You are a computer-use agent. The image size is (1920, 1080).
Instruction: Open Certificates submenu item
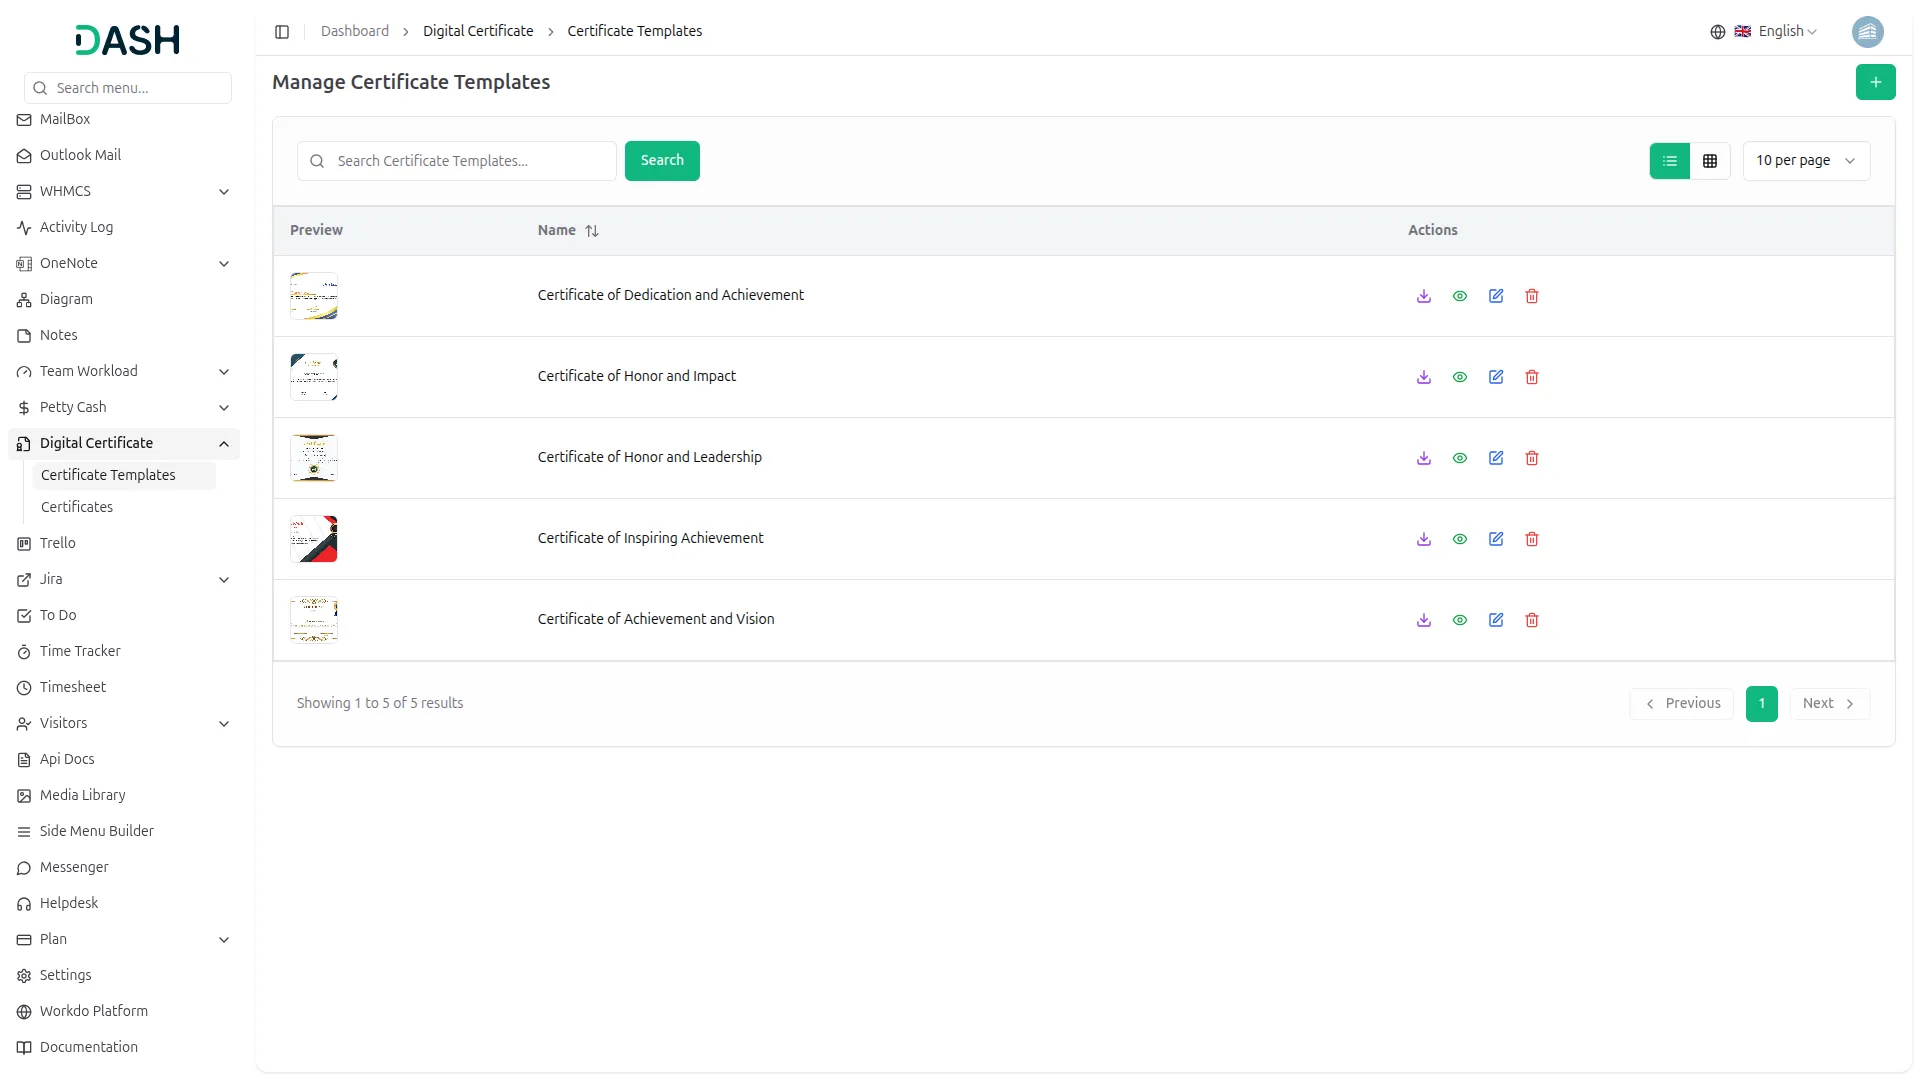(x=77, y=507)
